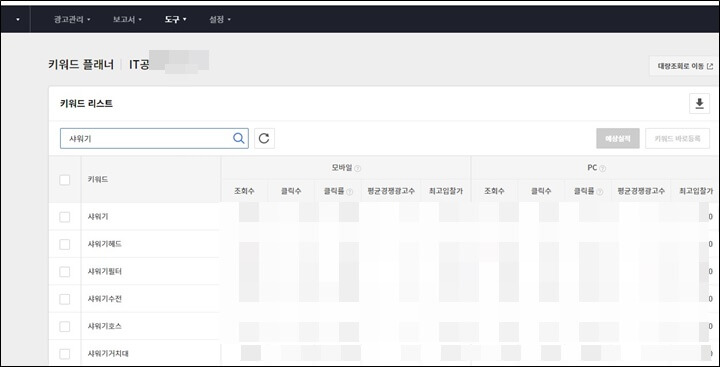Click the 키워드 플래너 page title
This screenshot has height=367, width=720.
(81, 65)
